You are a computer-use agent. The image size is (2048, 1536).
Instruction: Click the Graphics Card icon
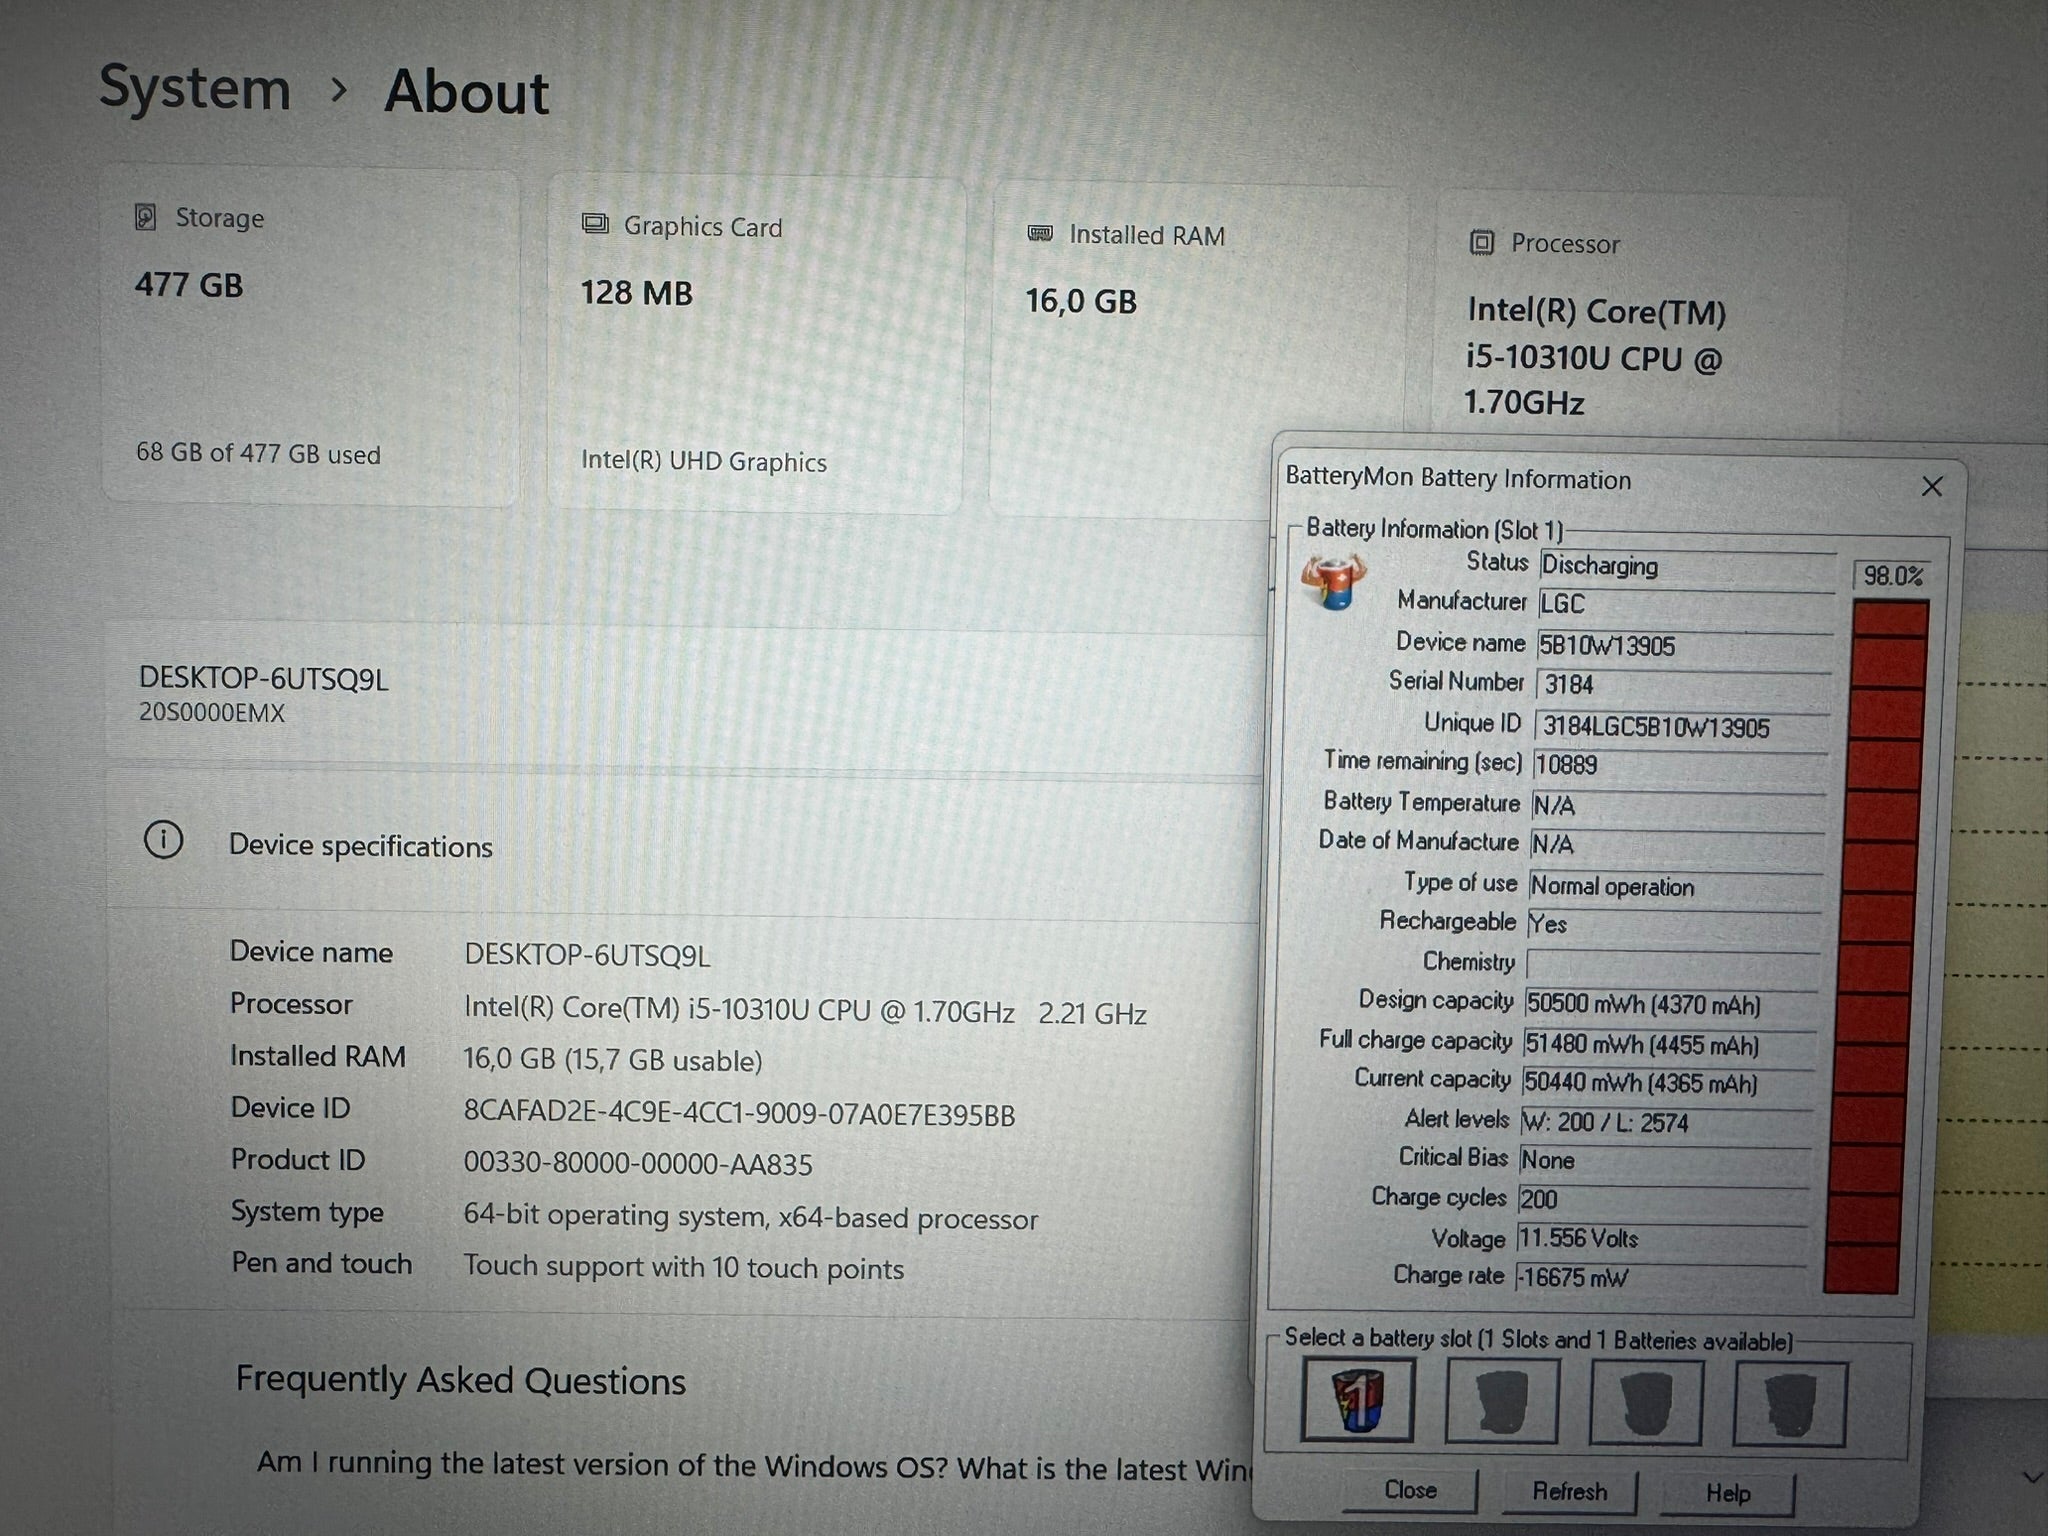tap(594, 225)
